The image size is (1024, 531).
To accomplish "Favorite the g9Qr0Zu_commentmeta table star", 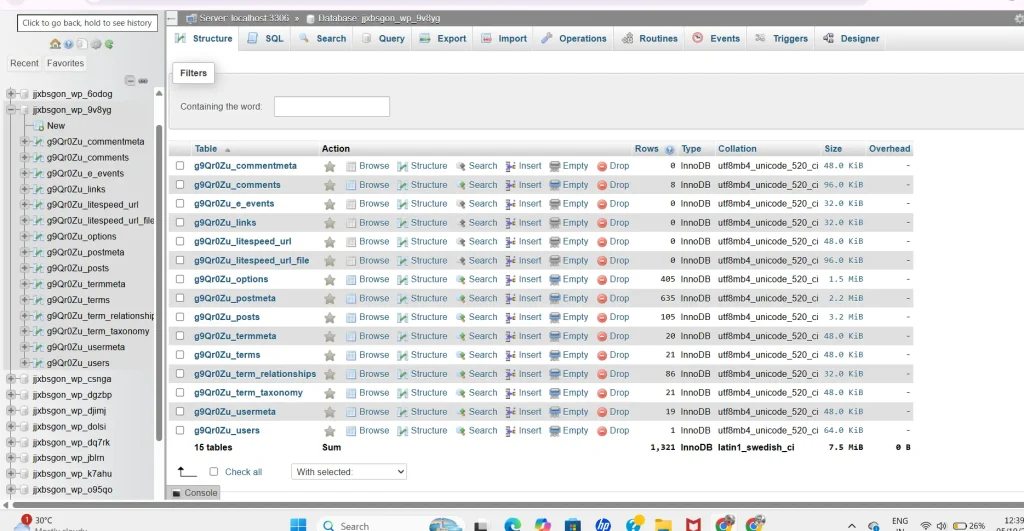I will tap(330, 166).
